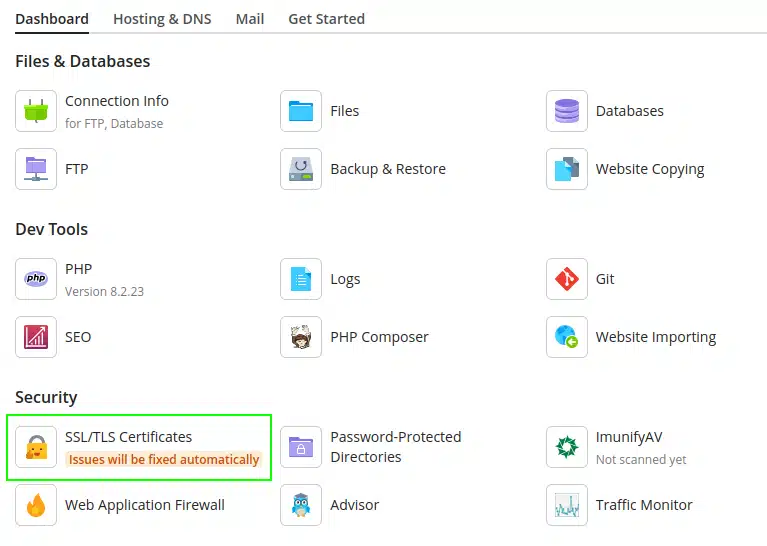
Task: Click the Web Application Firewall flame icon
Action: [36, 505]
